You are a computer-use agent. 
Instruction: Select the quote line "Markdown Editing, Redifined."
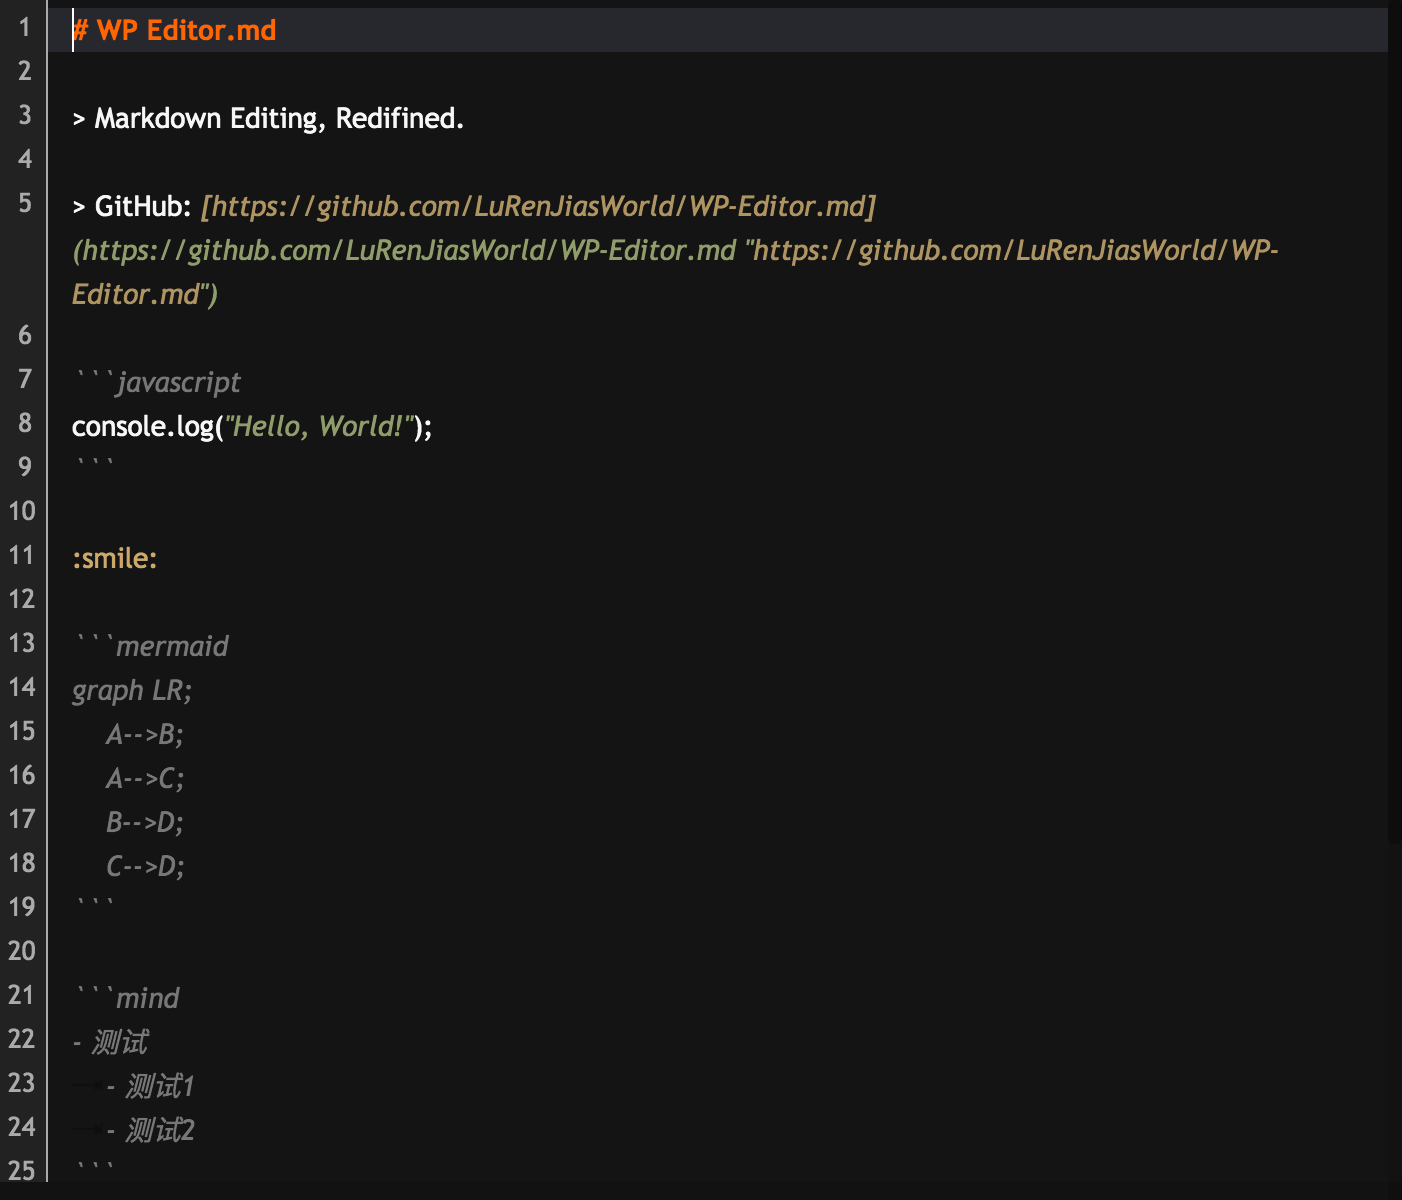pos(279,118)
